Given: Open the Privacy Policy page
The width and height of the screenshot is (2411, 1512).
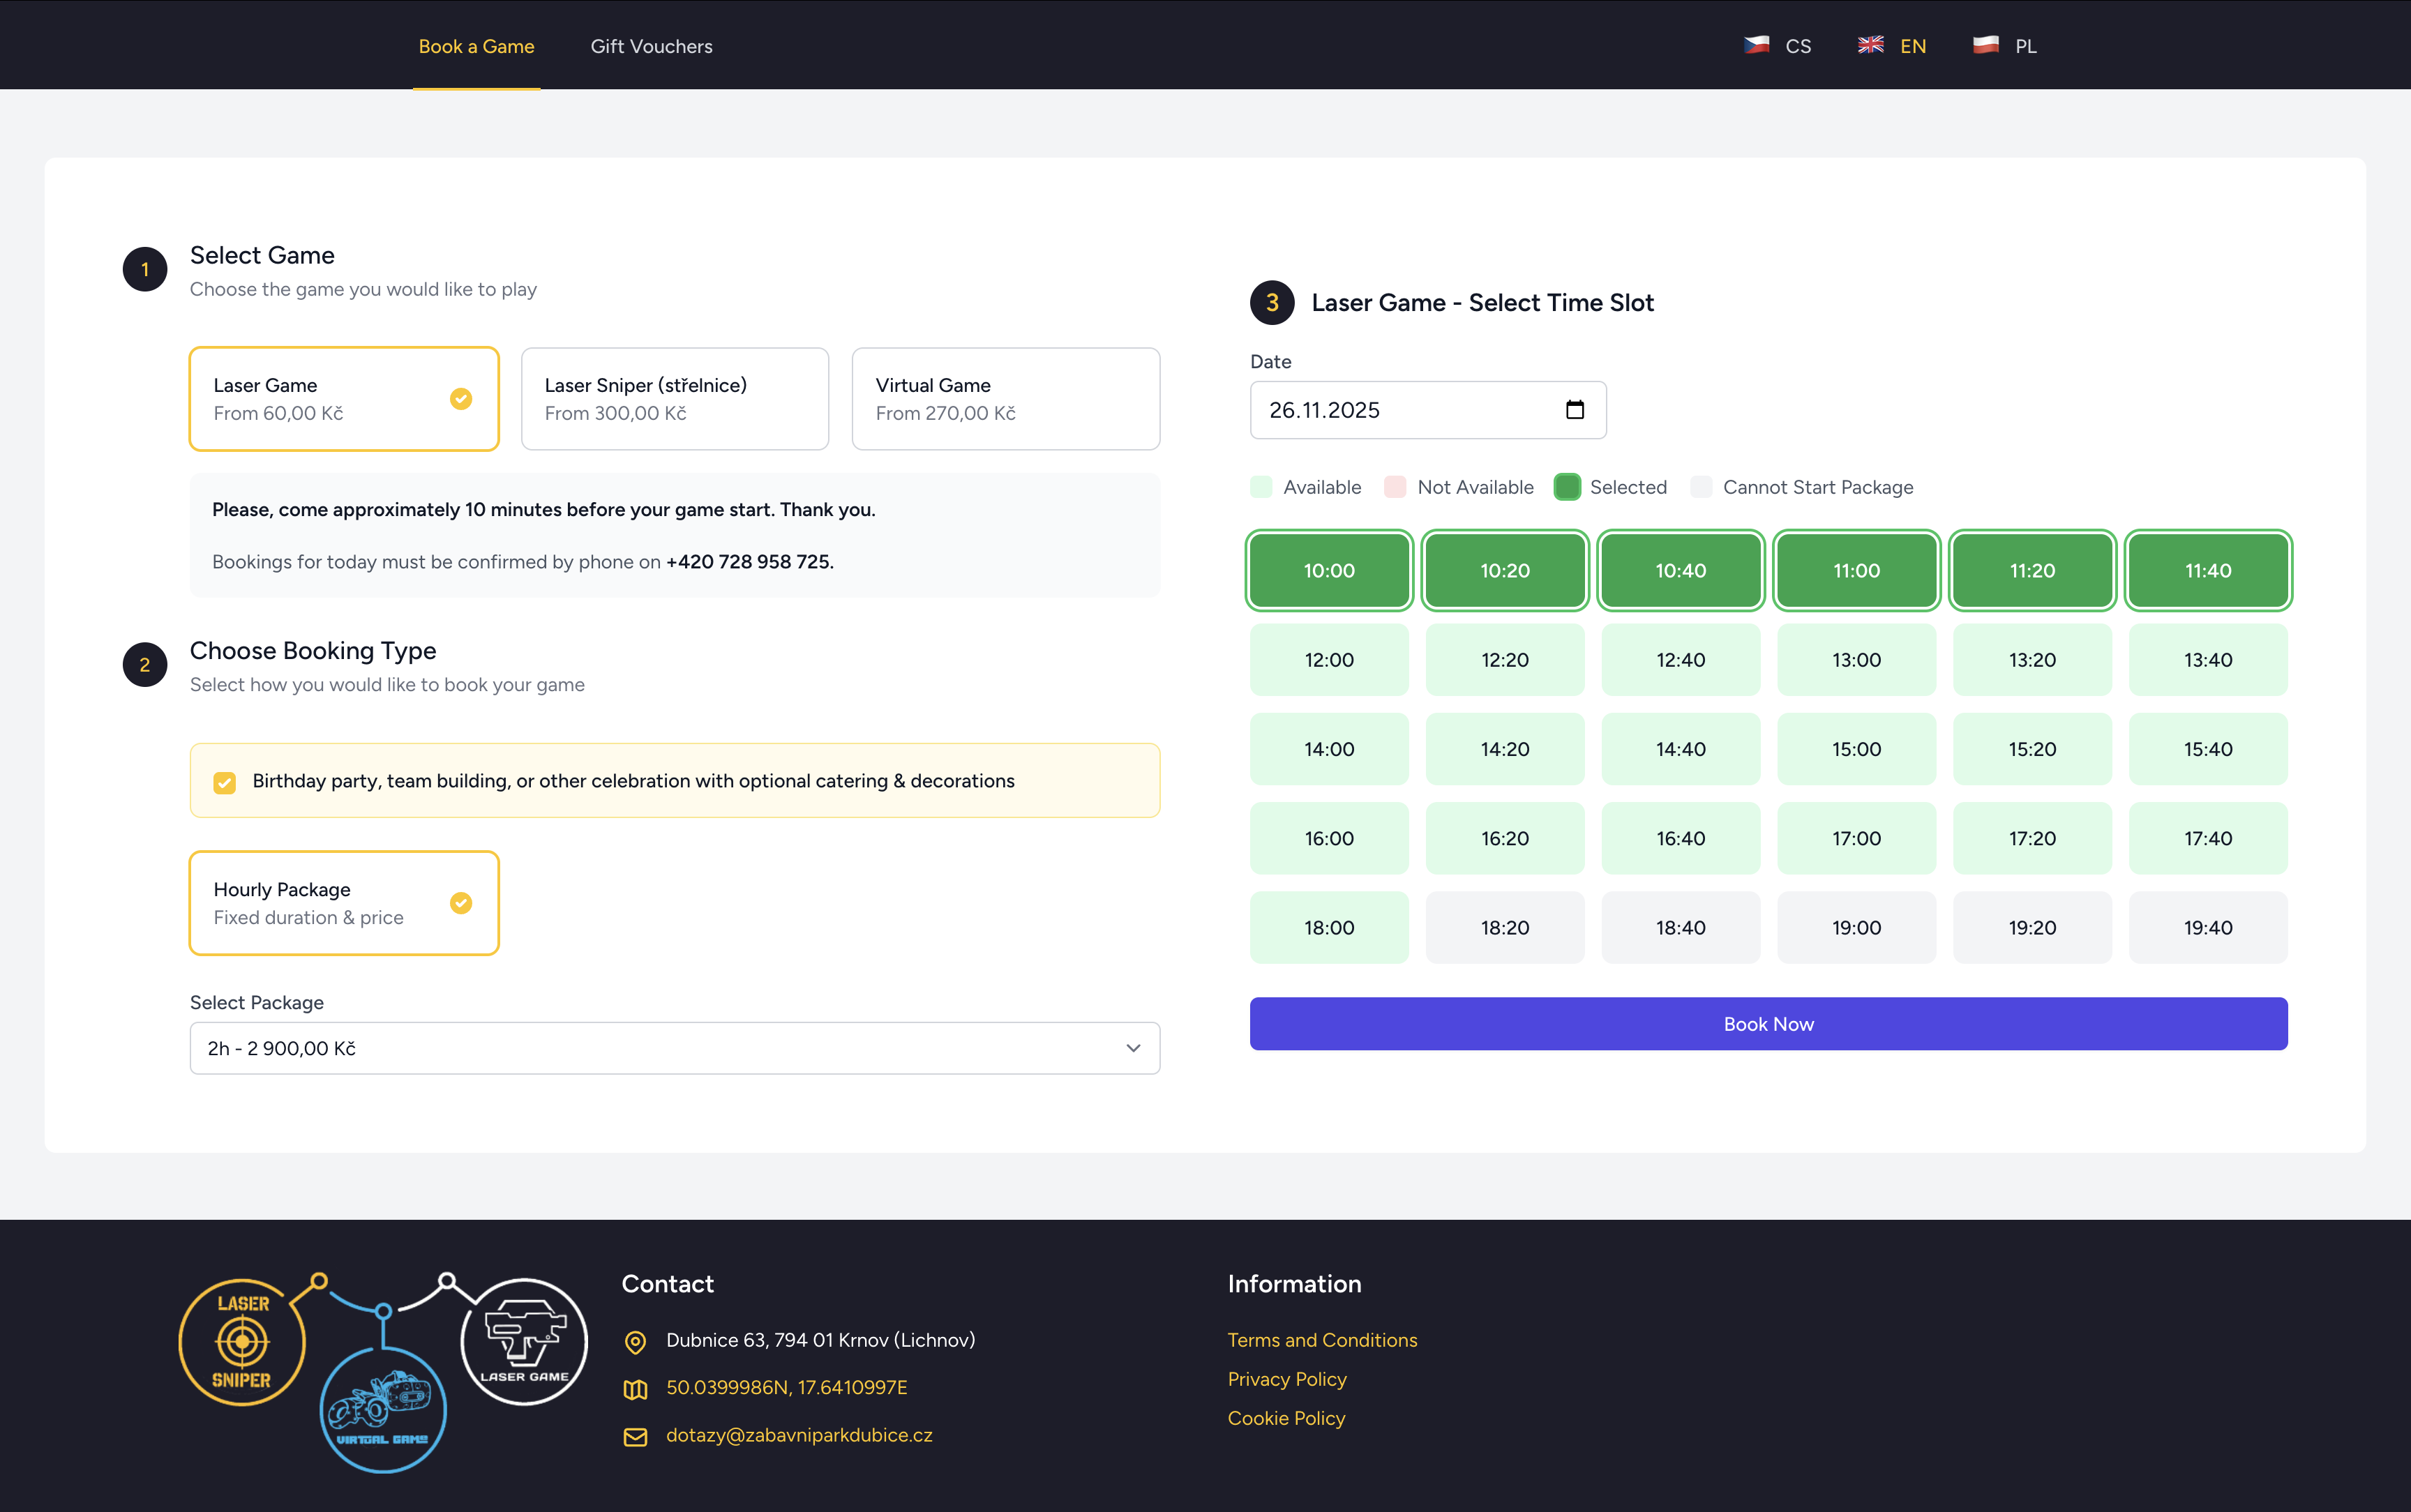Looking at the screenshot, I should point(1287,1378).
